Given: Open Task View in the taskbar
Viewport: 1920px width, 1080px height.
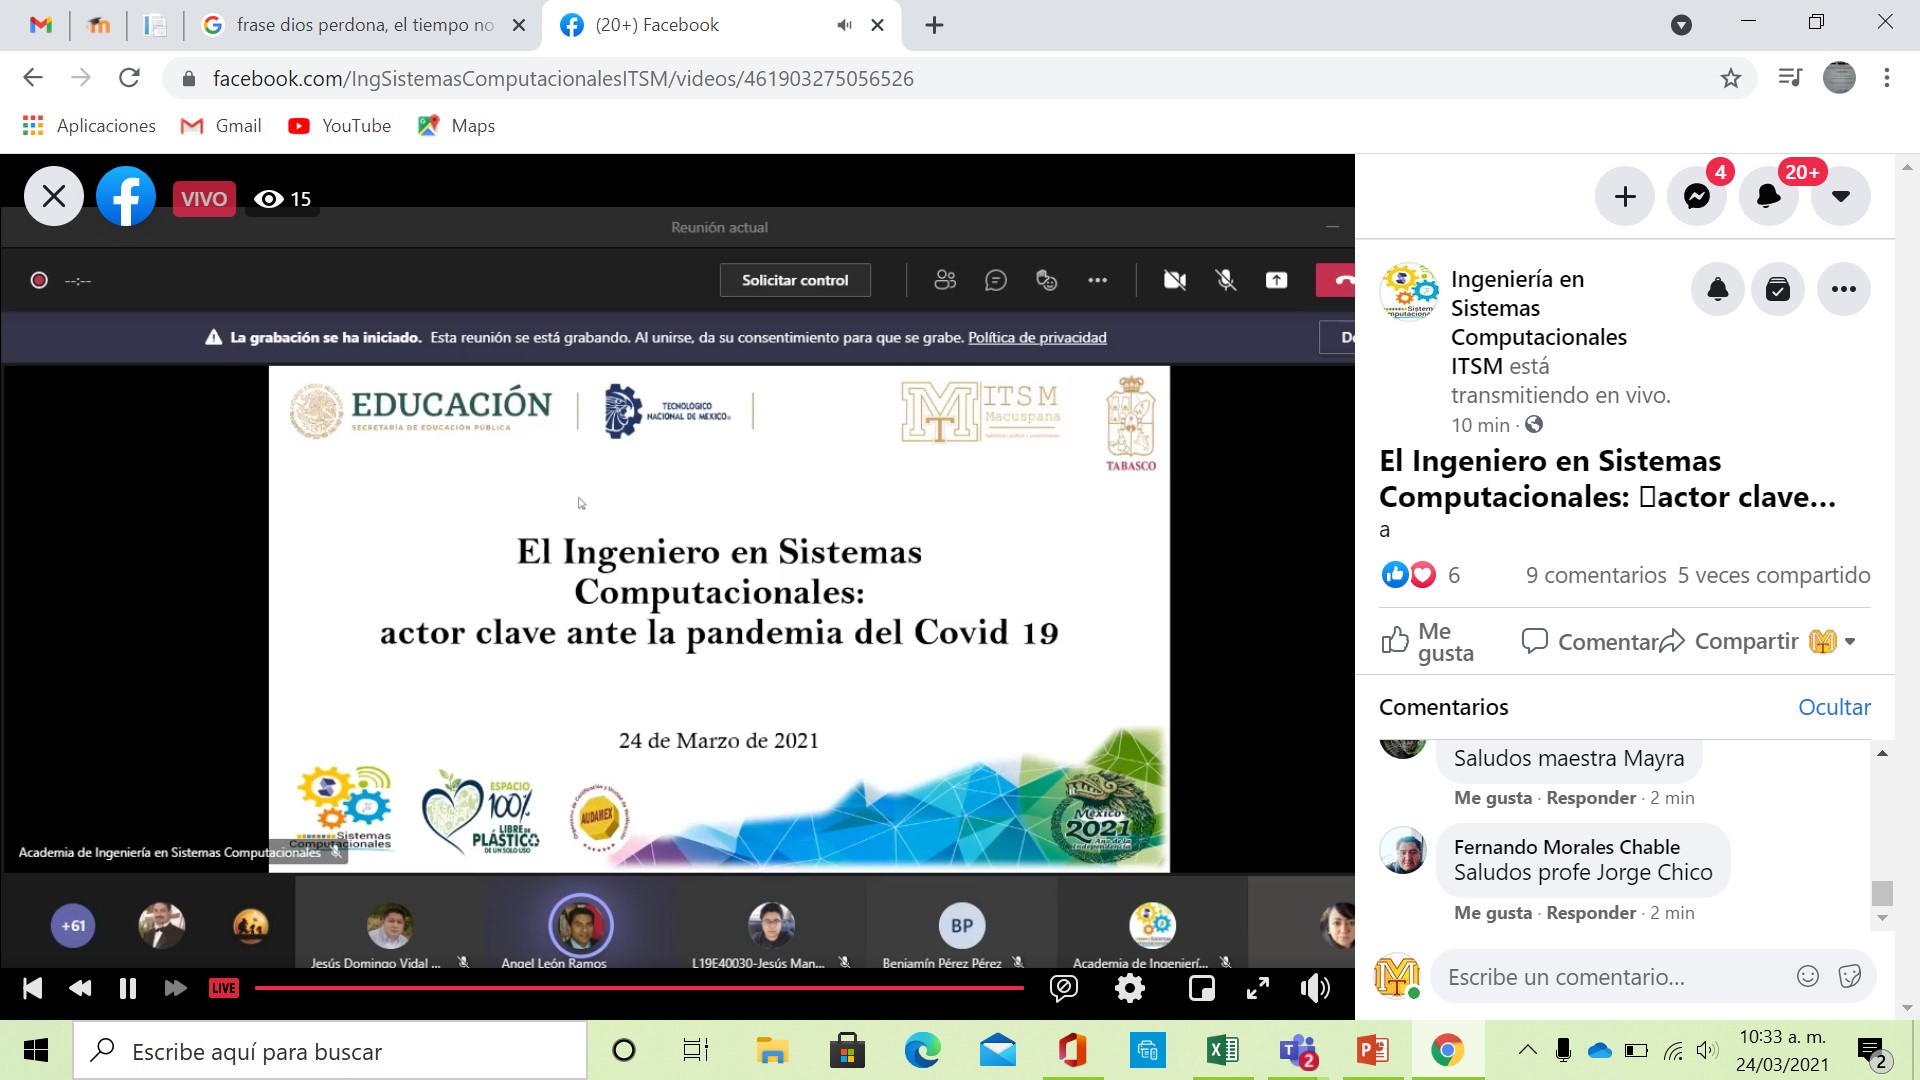Looking at the screenshot, I should (x=696, y=1051).
